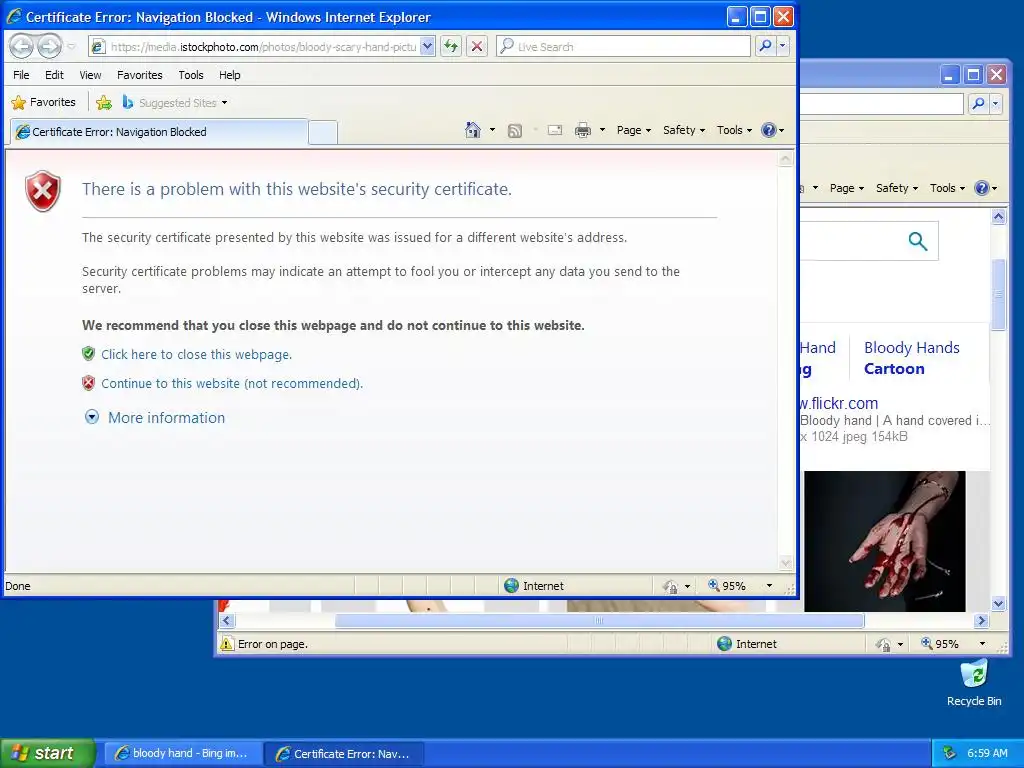This screenshot has height=768, width=1024.
Task: Click the Bing search magnifier in background page
Action: (x=918, y=241)
